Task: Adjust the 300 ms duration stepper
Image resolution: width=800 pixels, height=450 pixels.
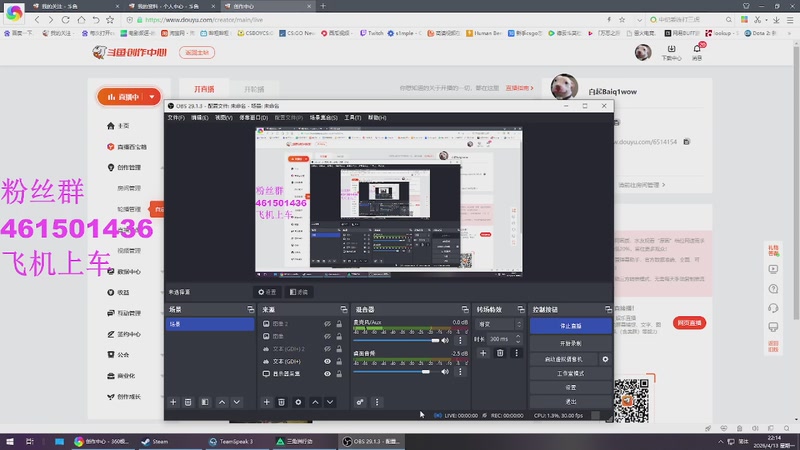Action: point(518,339)
